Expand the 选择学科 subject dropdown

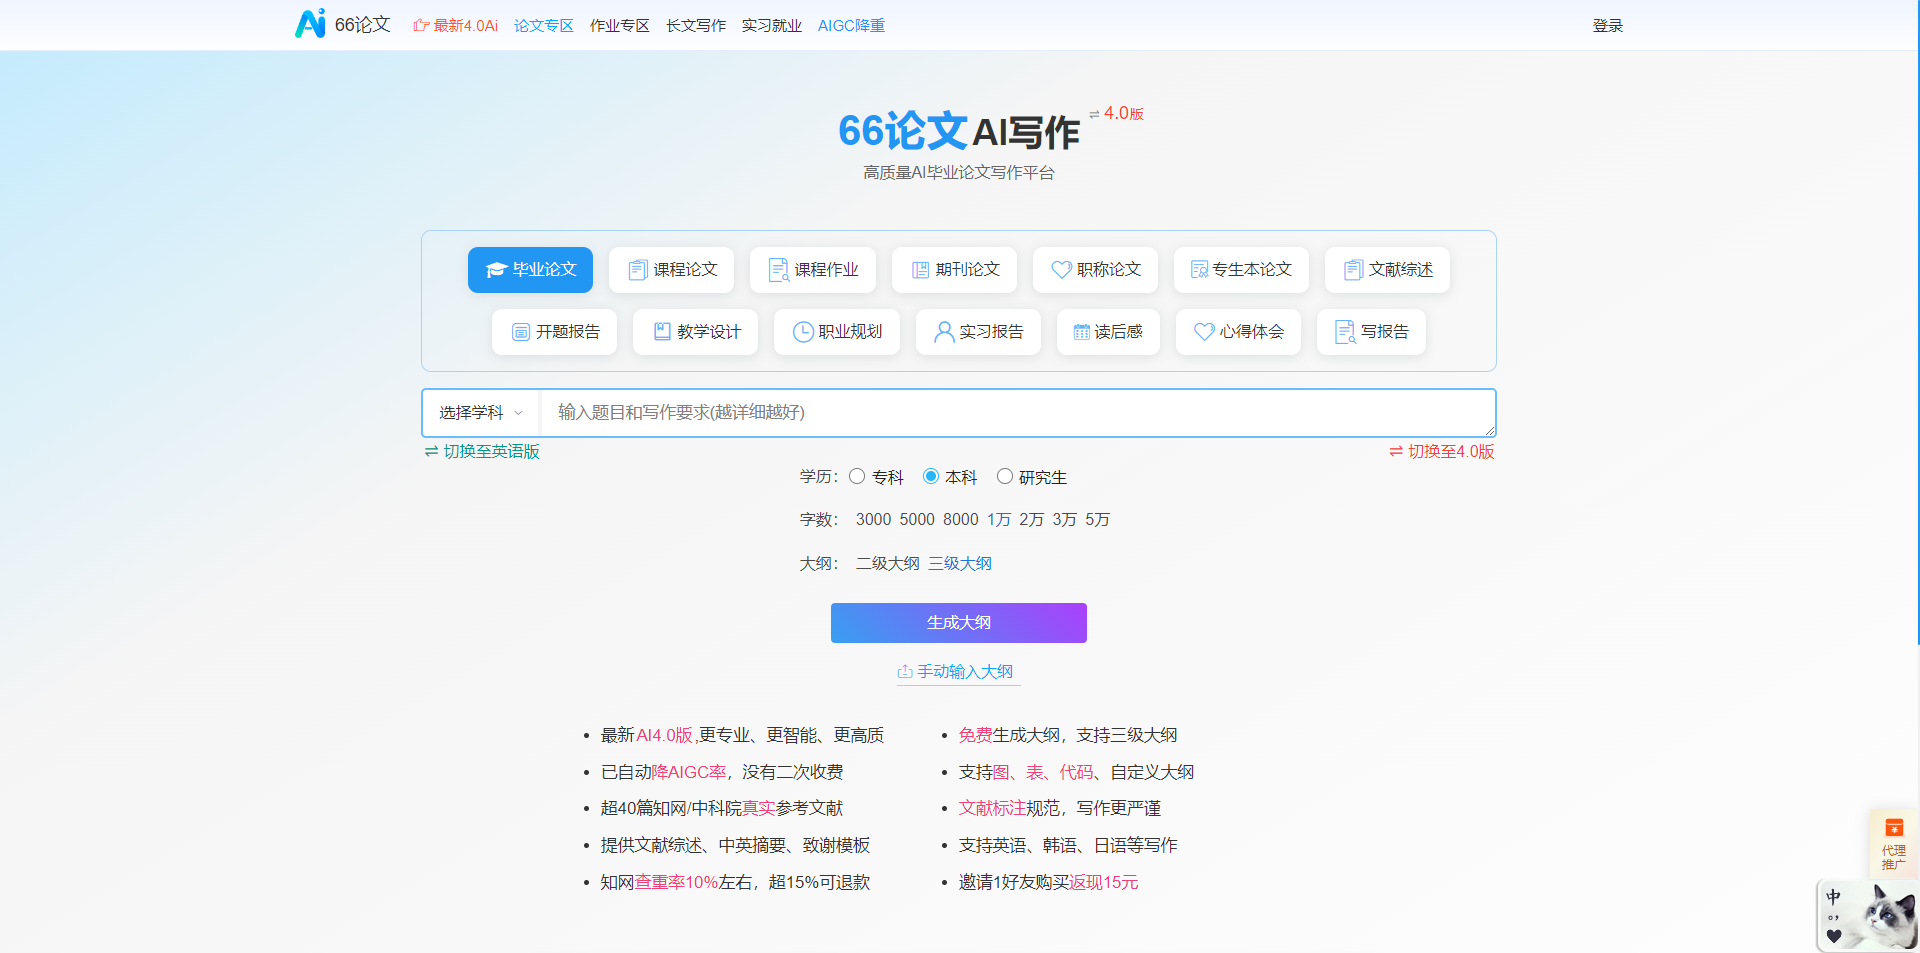[x=481, y=413]
